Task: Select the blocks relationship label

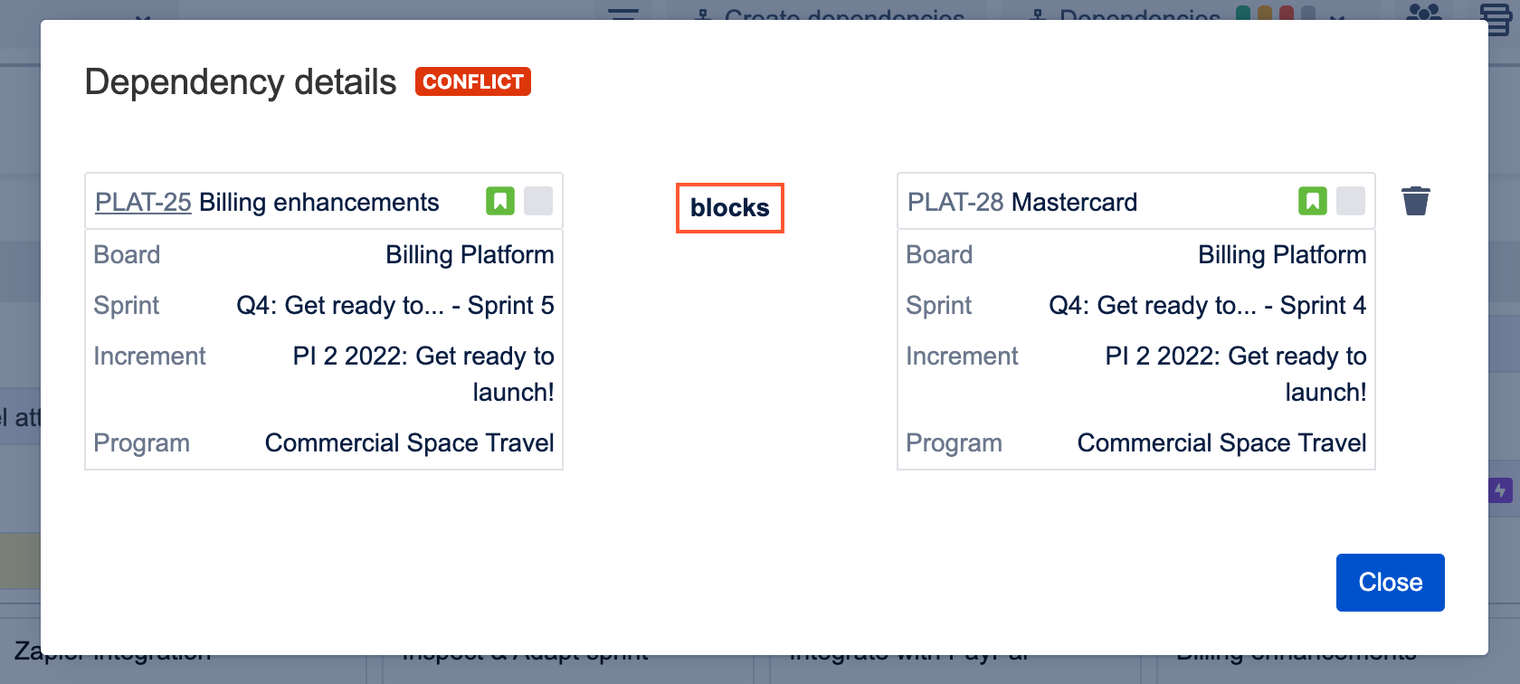Action: coord(730,208)
